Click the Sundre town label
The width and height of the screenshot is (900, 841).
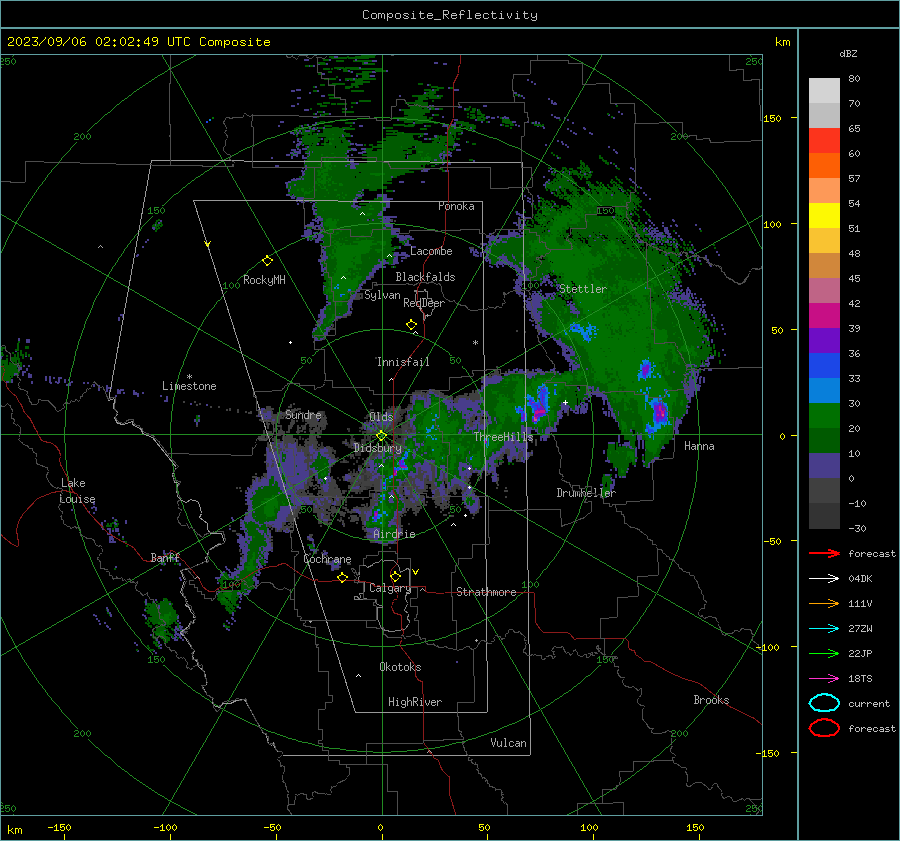point(303,414)
